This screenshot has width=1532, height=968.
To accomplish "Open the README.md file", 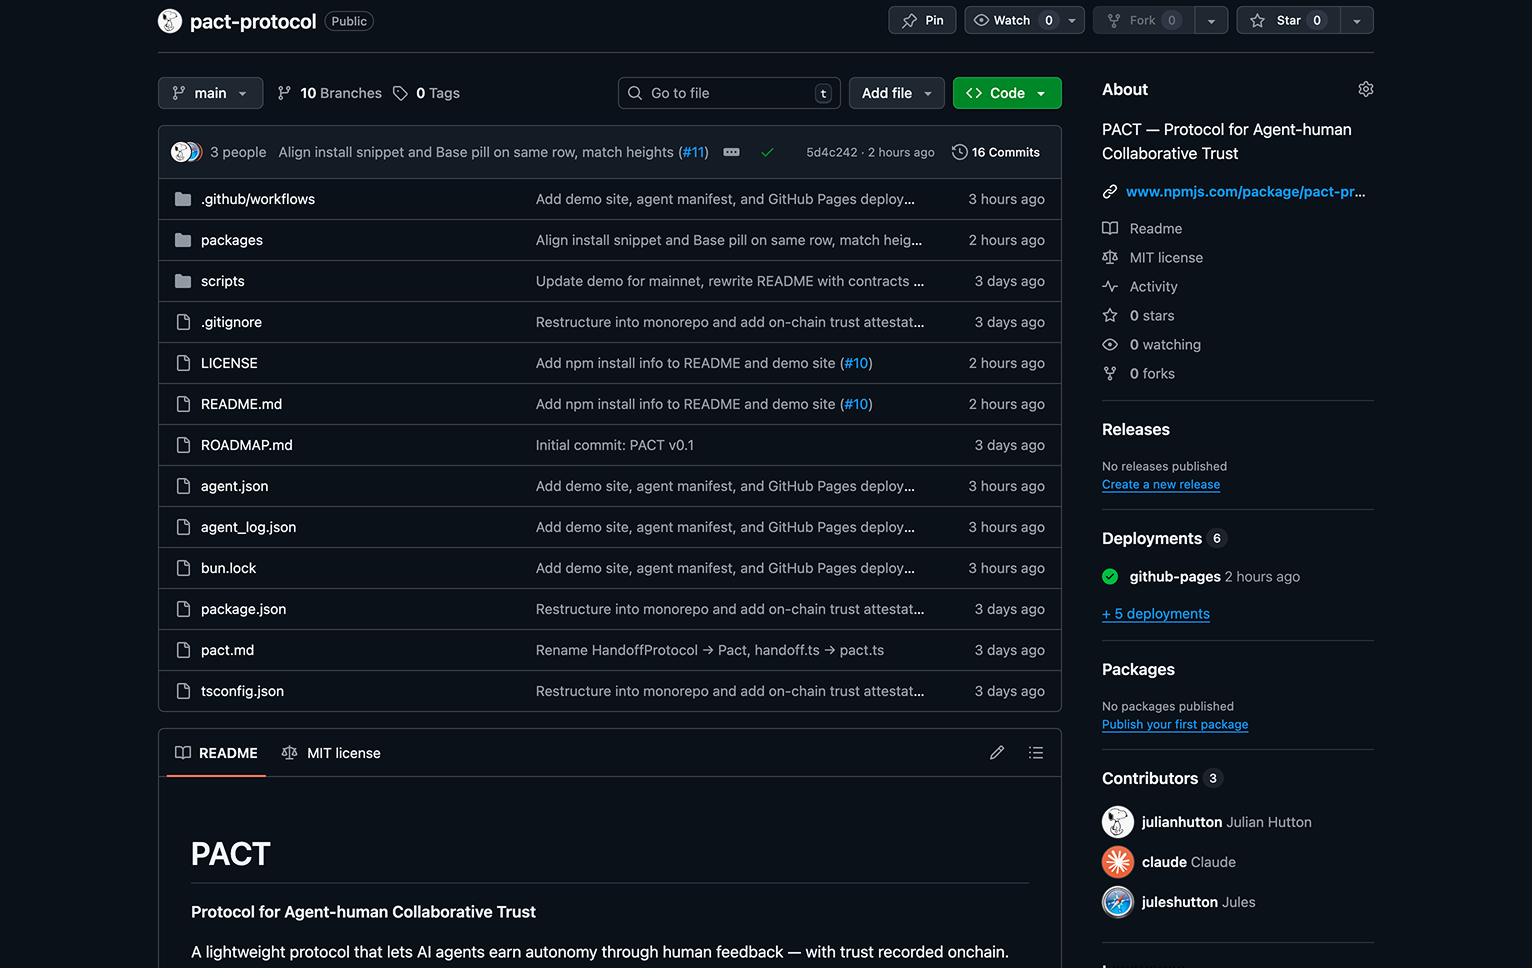I will tap(241, 404).
